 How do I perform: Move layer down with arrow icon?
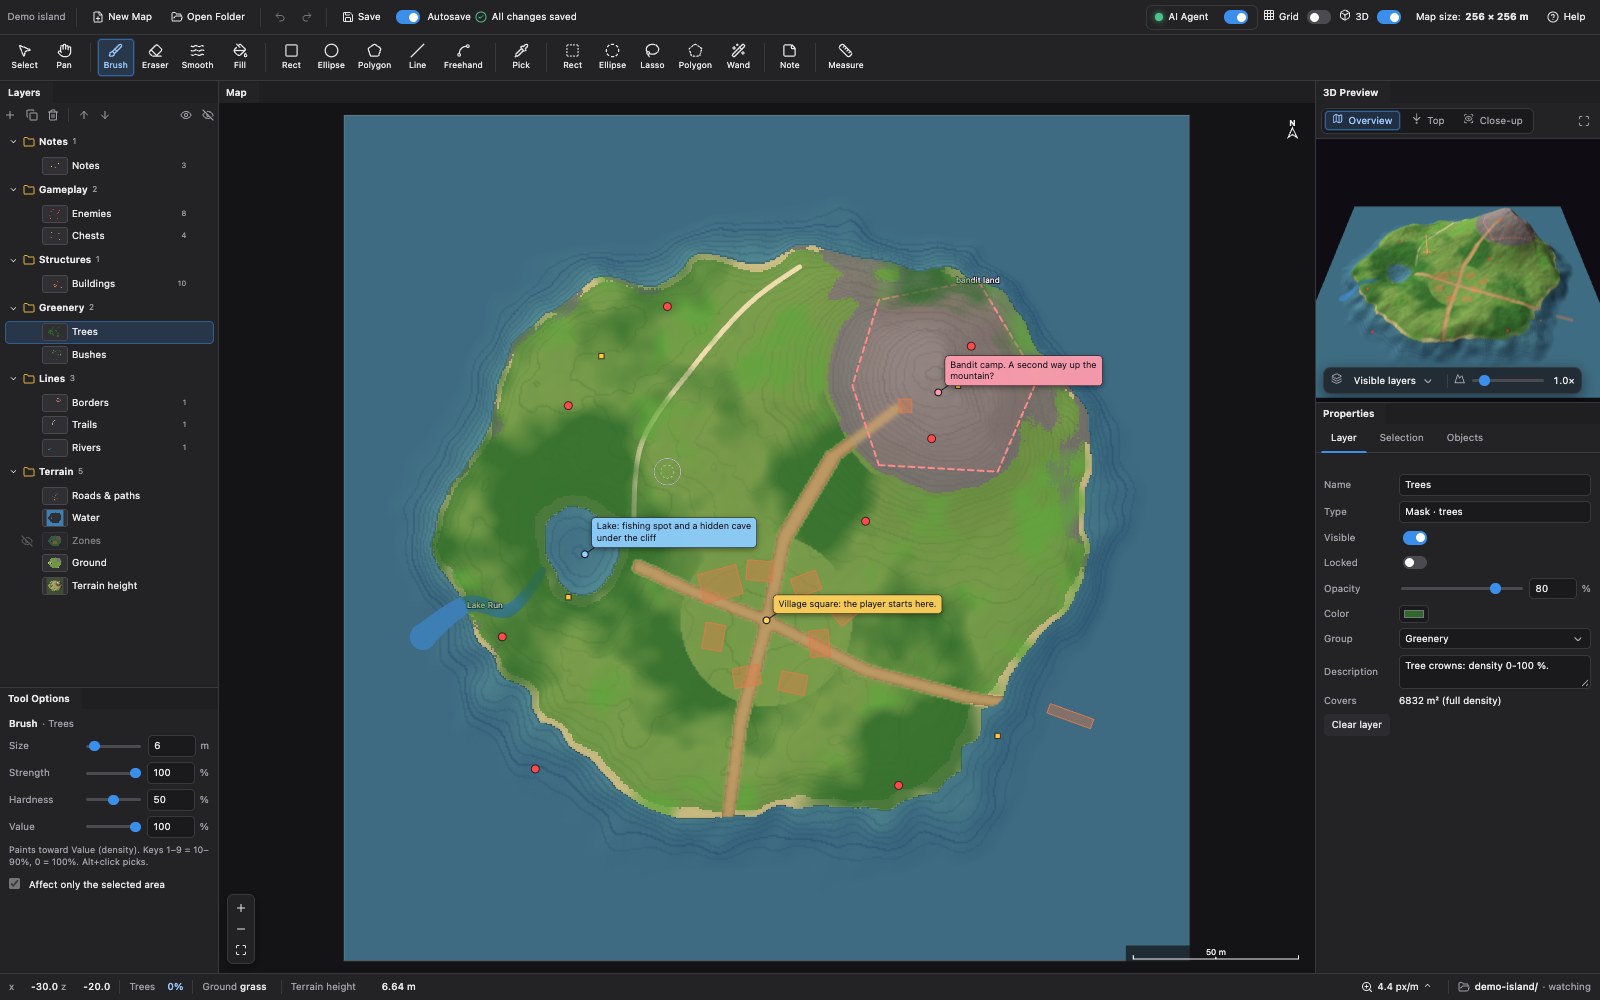(105, 115)
